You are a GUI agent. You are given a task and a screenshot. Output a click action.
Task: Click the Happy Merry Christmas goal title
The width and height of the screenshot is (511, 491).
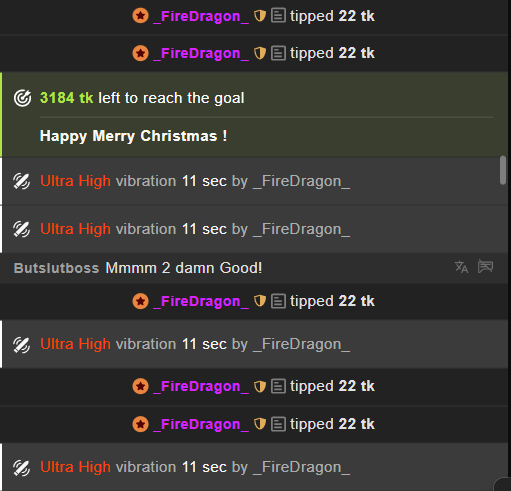tap(133, 136)
